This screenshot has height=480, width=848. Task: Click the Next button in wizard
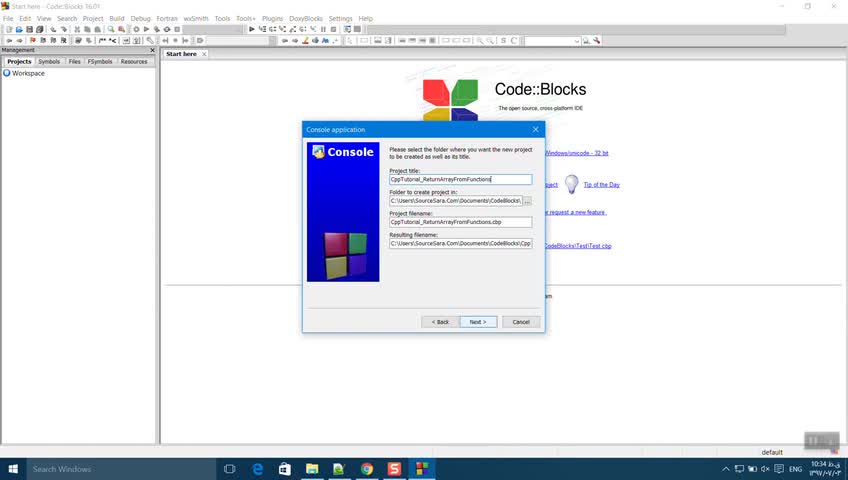[478, 322]
